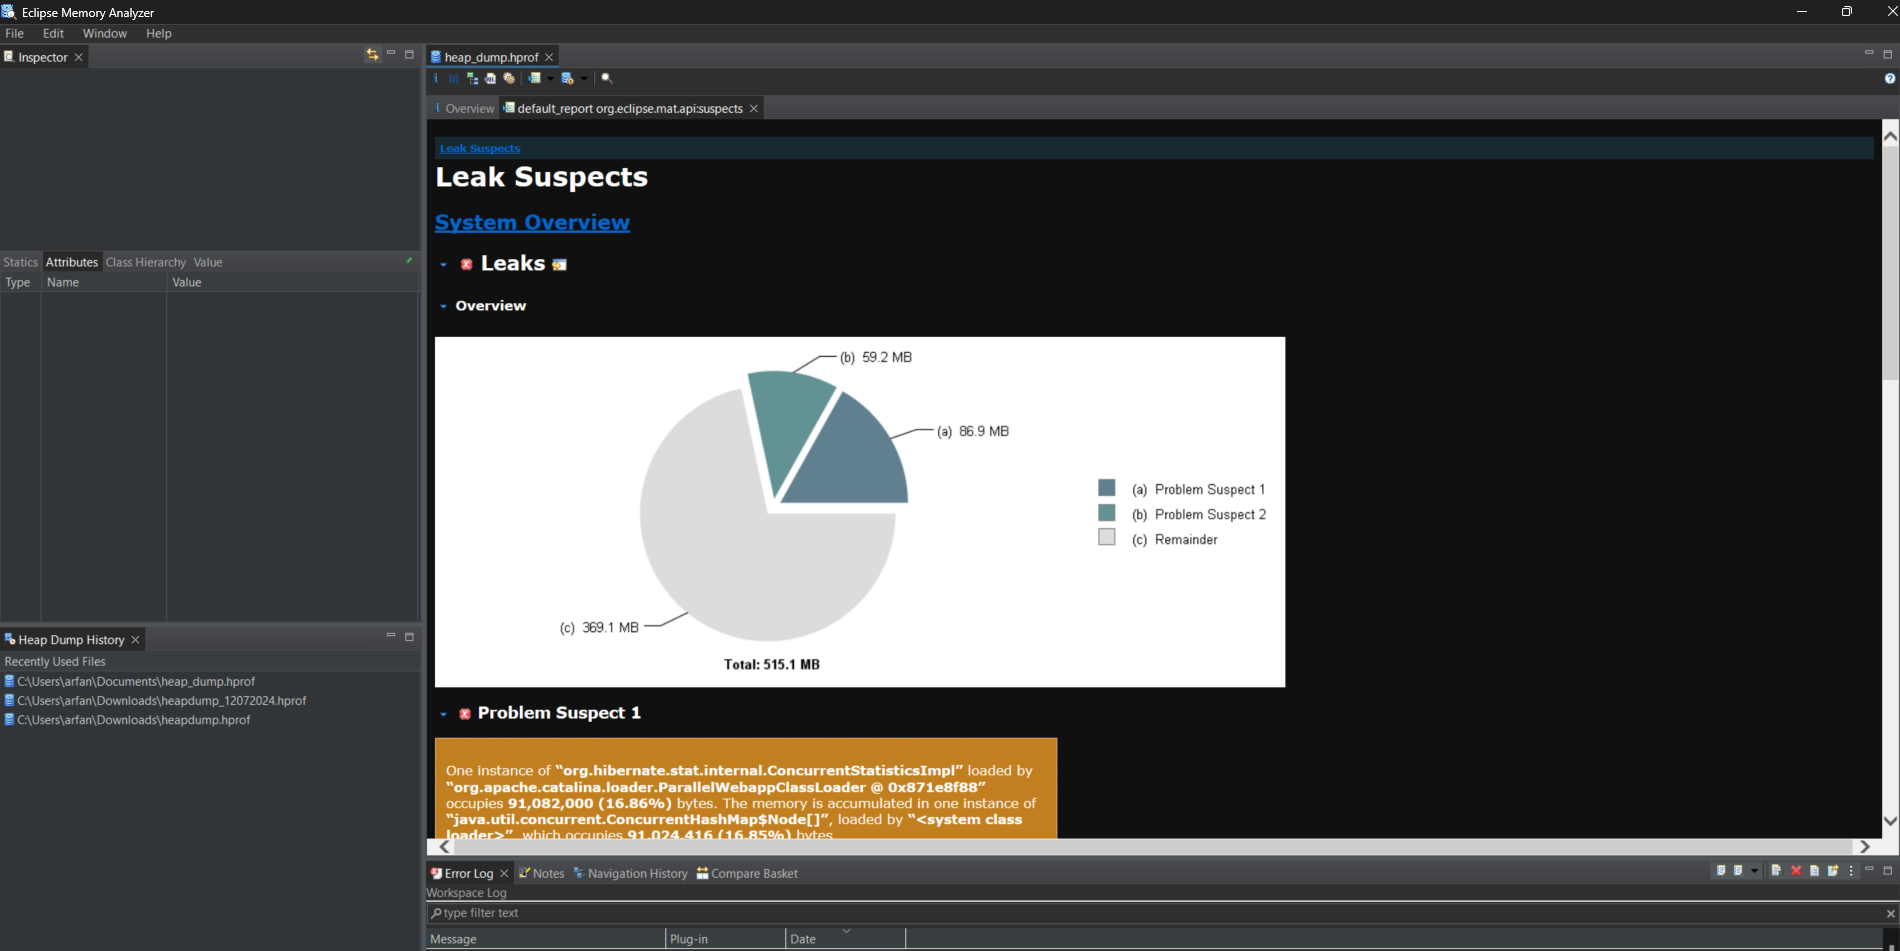
Task: Minimize the Heap Dump History panel
Action: click(x=391, y=635)
